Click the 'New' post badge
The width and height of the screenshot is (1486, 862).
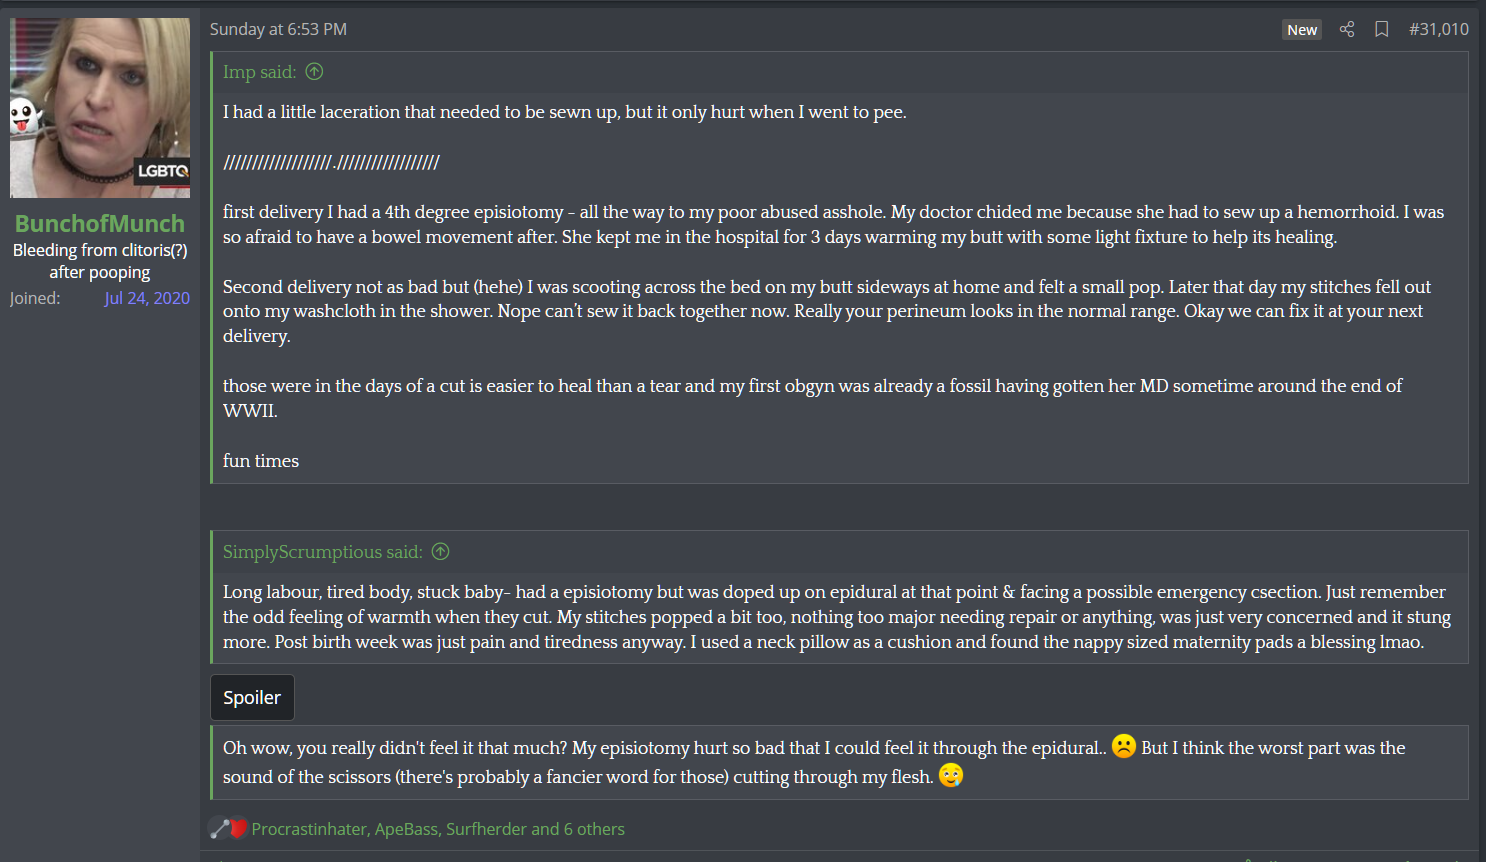coord(1302,30)
